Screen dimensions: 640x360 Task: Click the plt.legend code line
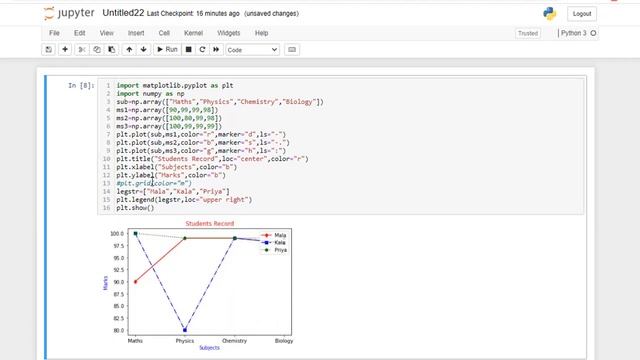184,200
